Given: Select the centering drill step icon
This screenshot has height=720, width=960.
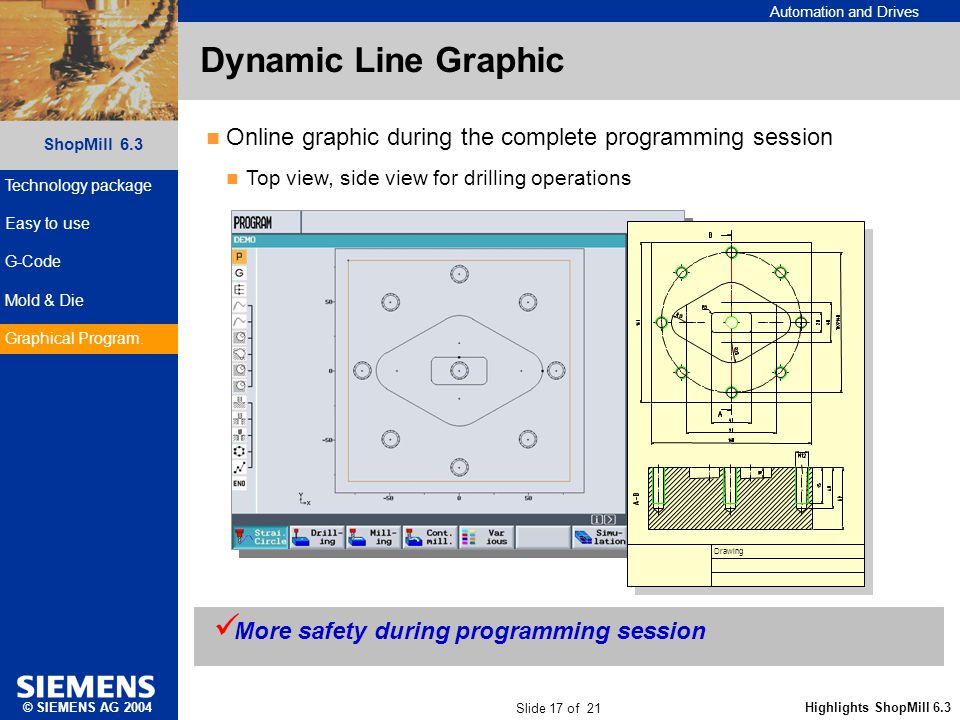Looking at the screenshot, I should (239, 403).
